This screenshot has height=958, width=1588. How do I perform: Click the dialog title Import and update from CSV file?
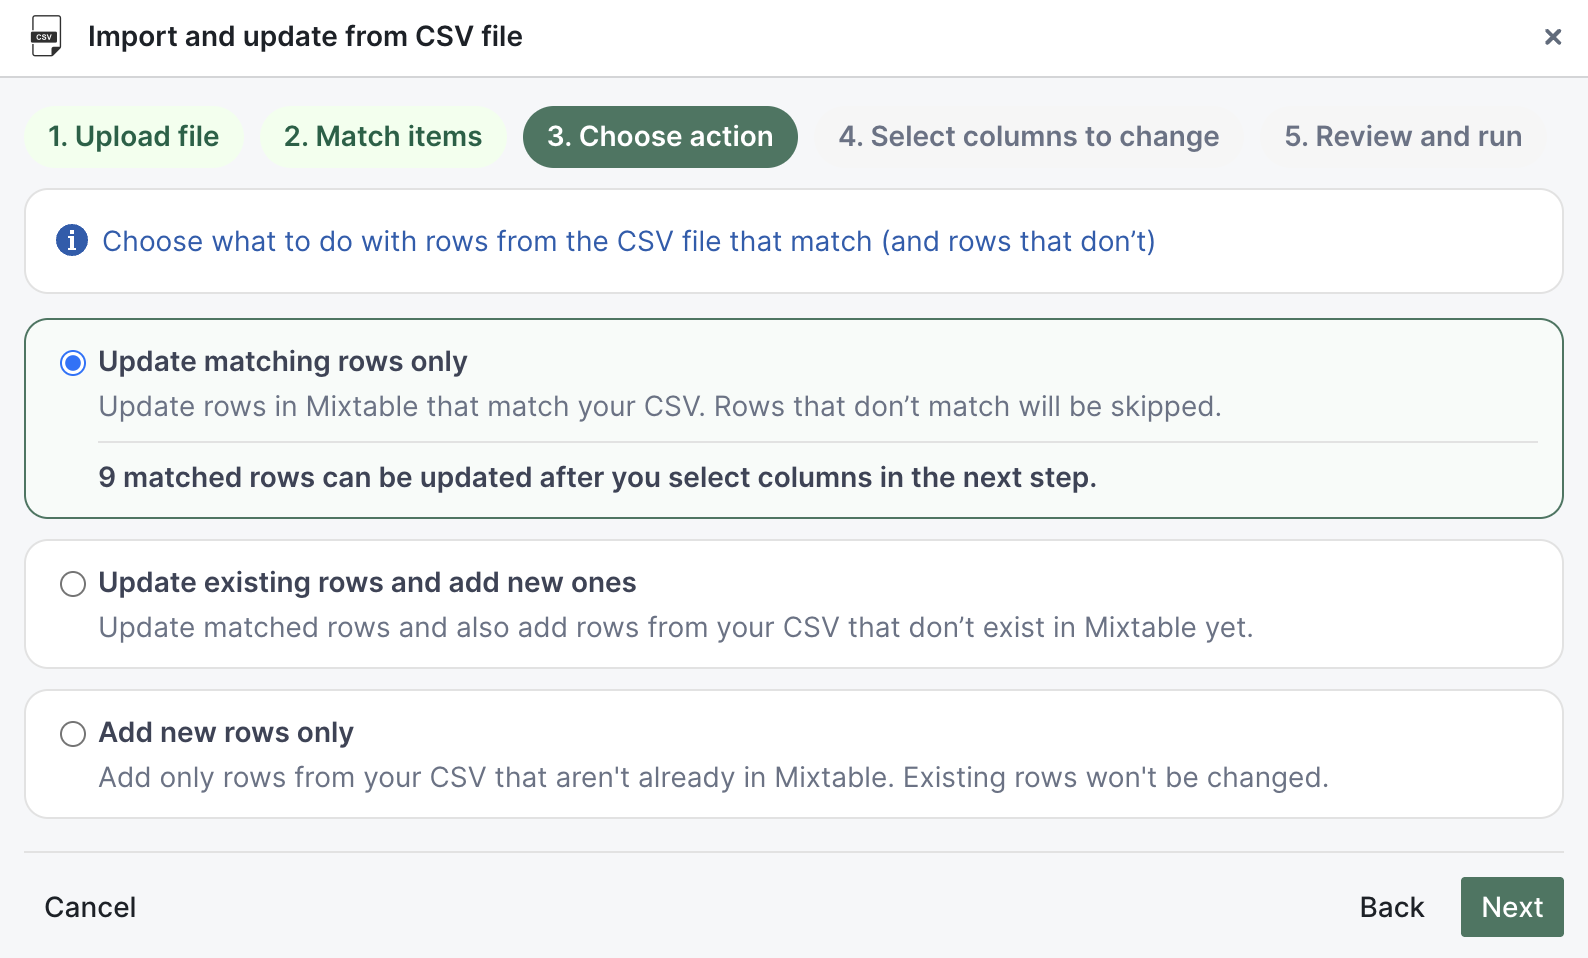[x=305, y=36]
